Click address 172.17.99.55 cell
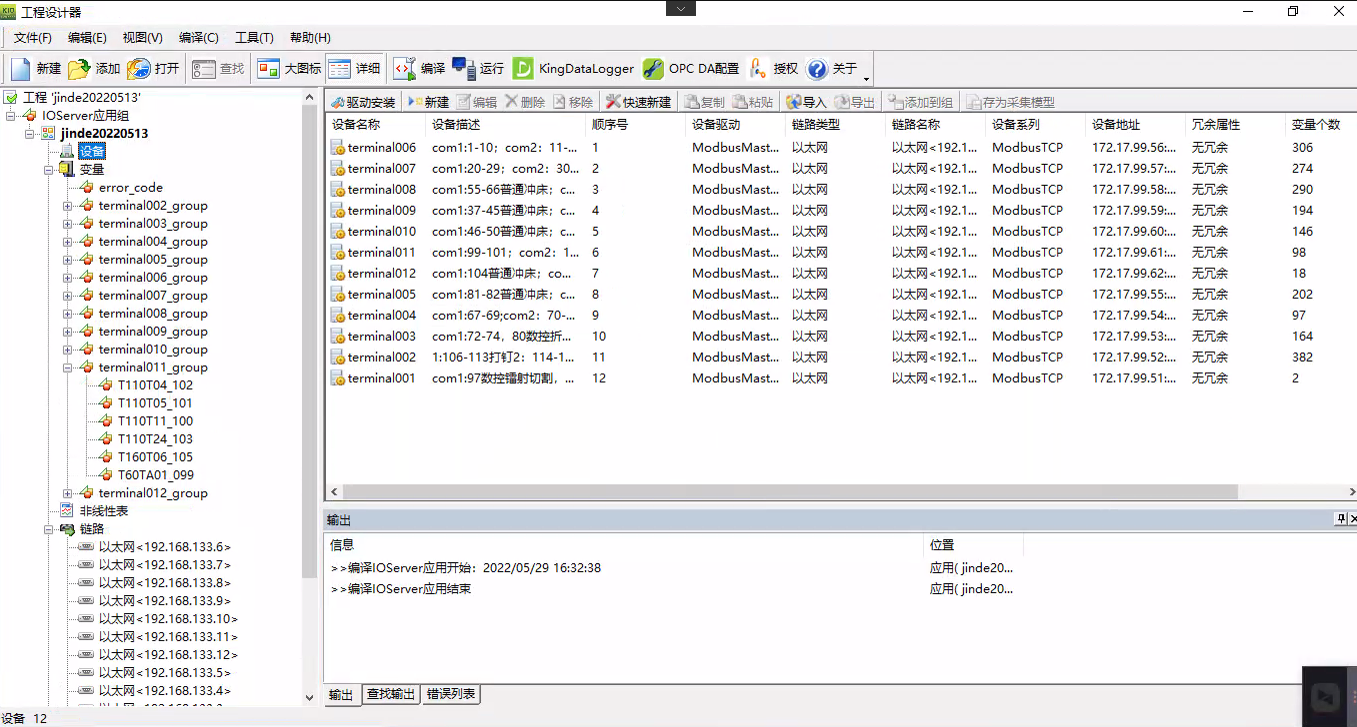This screenshot has width=1357, height=727. click(x=1135, y=294)
